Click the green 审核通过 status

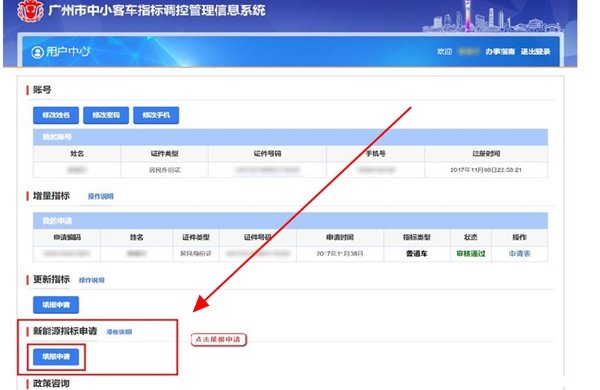click(x=471, y=253)
